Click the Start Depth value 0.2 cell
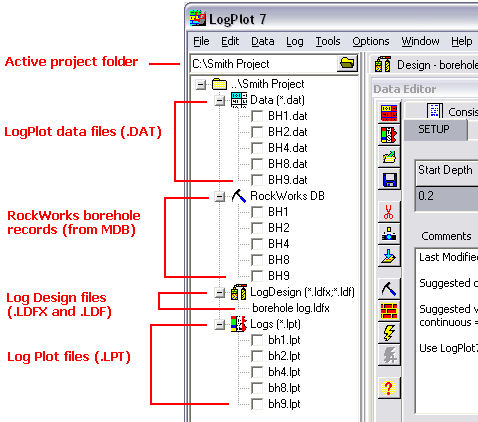The width and height of the screenshot is (478, 422). [447, 198]
